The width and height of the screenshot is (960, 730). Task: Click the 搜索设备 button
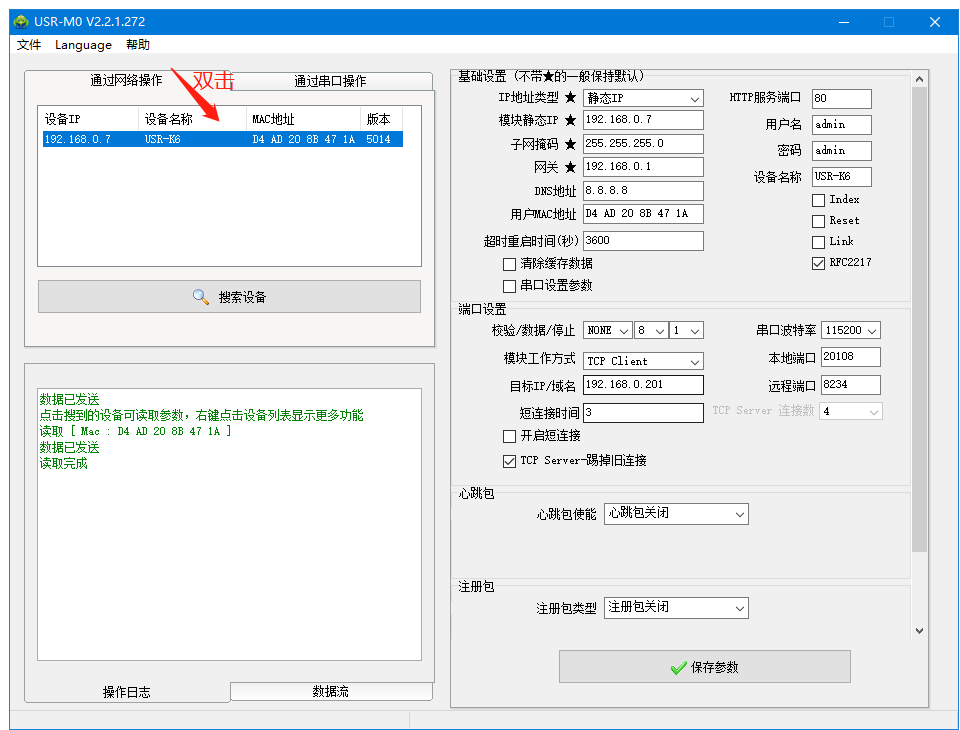[229, 297]
